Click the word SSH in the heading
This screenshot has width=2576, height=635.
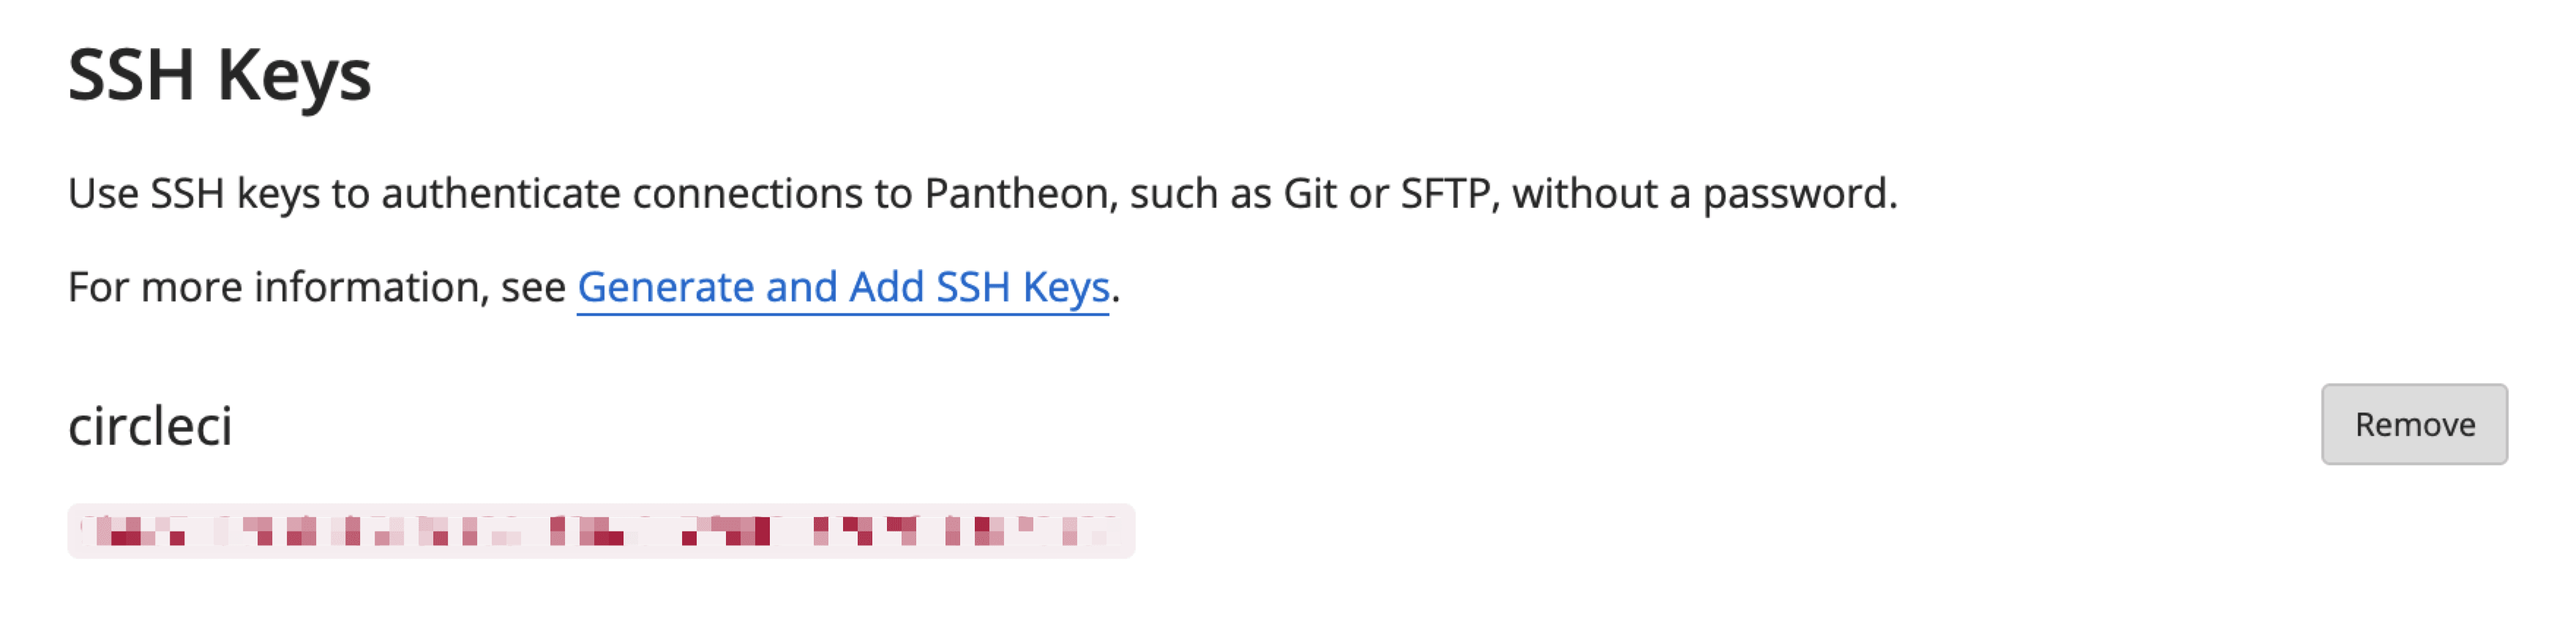coord(131,75)
